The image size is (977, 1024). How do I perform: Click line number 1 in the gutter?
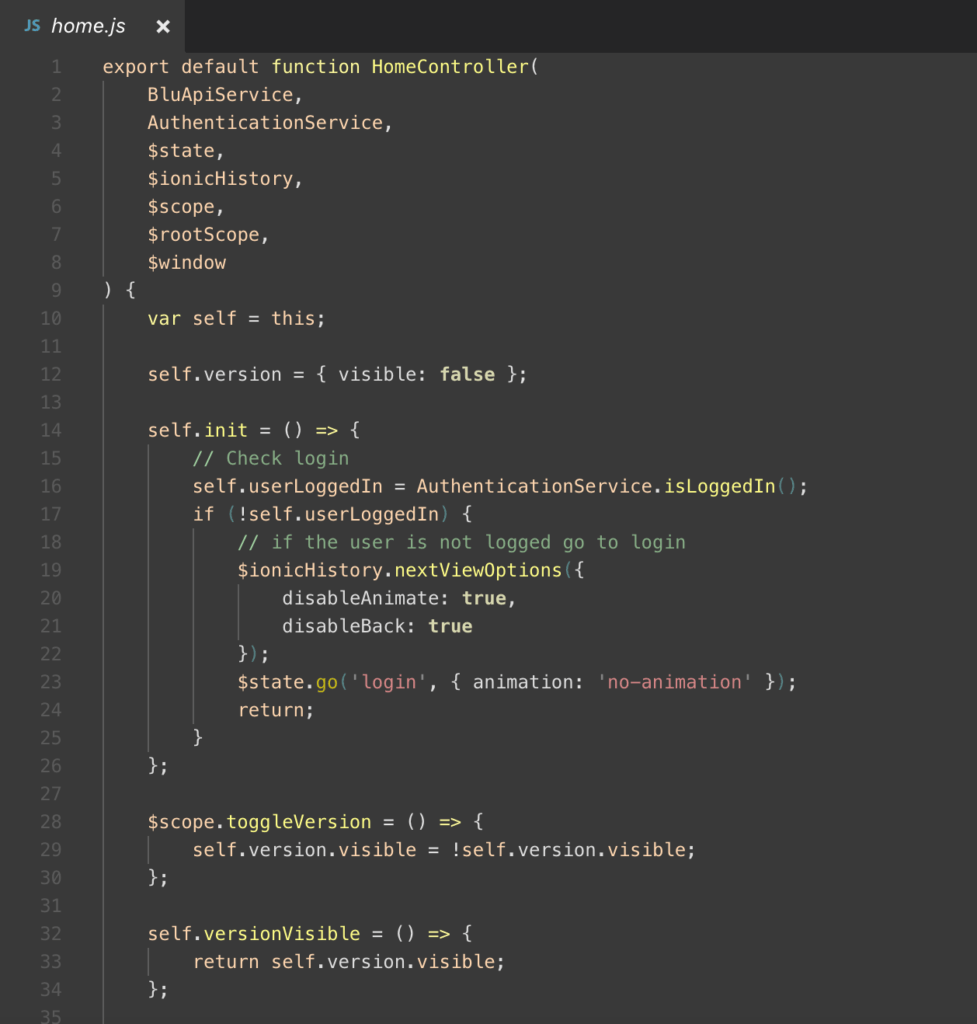56,67
